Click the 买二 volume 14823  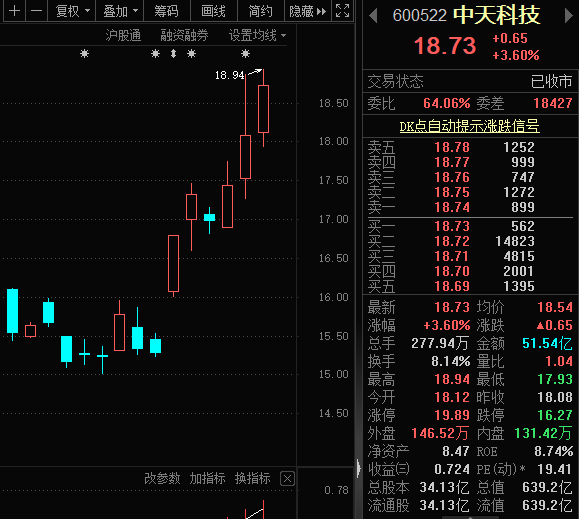[x=515, y=241]
